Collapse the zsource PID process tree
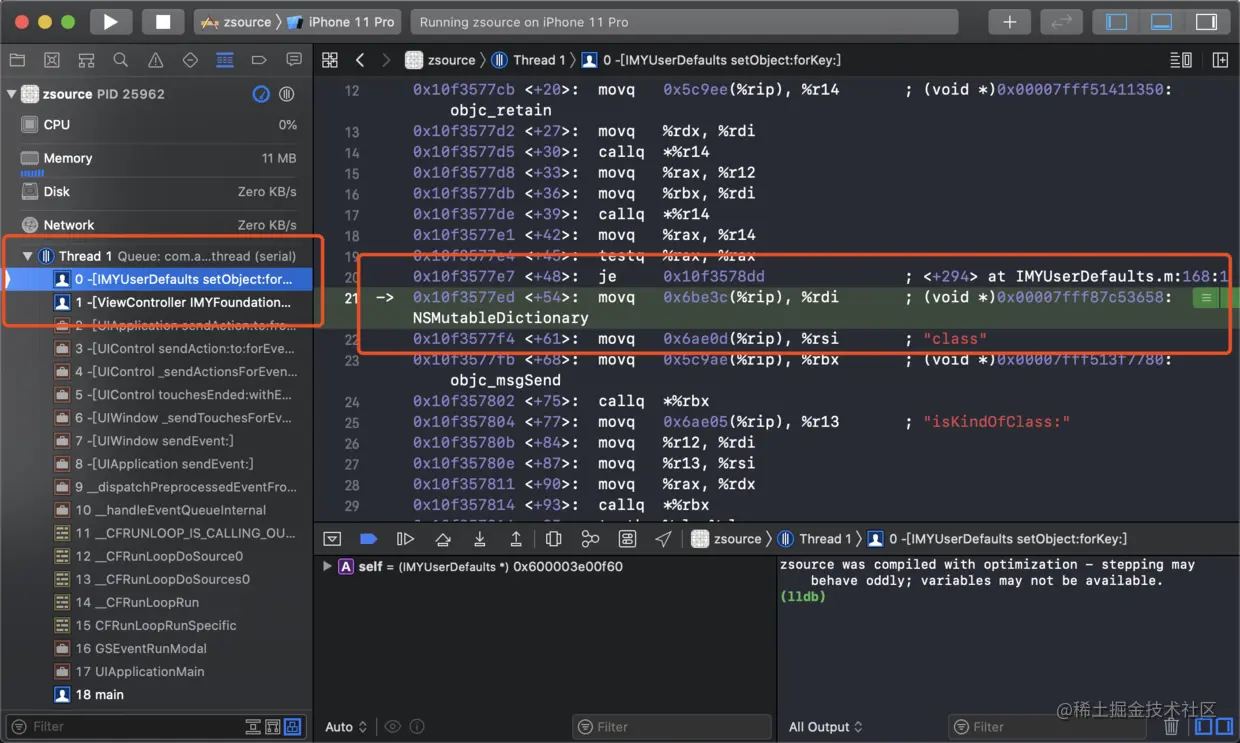Screen dimensions: 1240x743 11,94
